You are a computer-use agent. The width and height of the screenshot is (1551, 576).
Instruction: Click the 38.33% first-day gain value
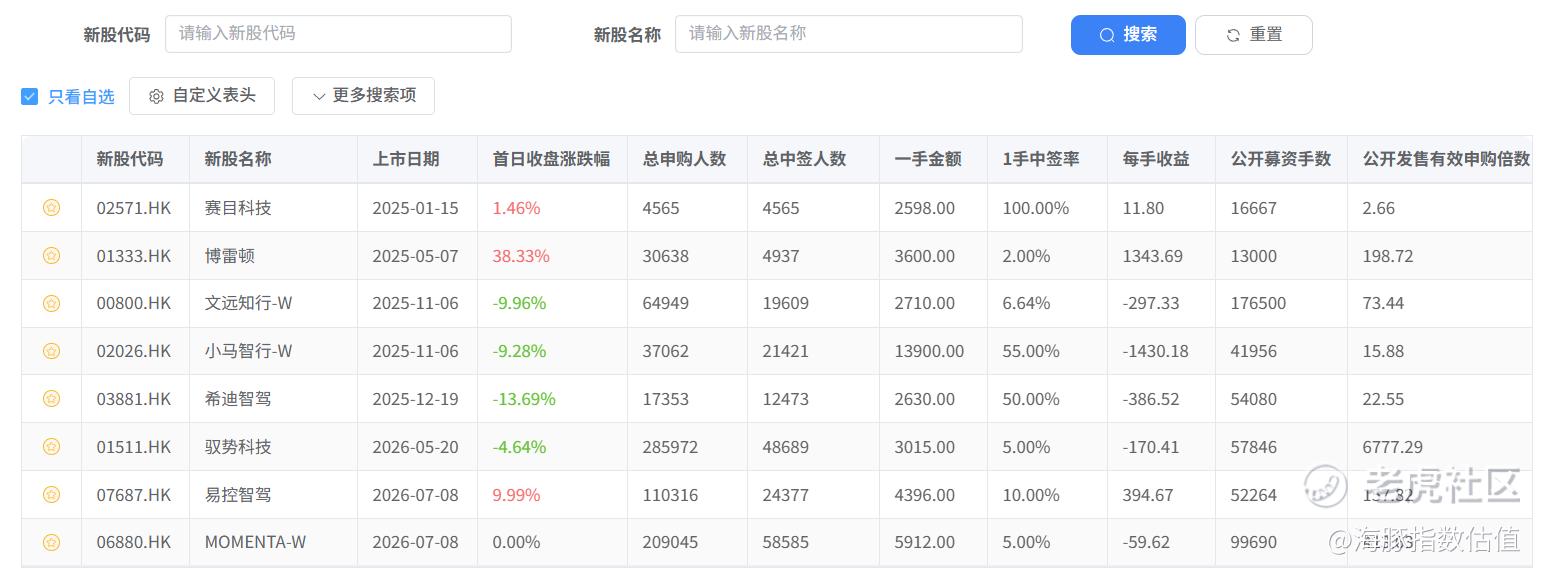click(x=521, y=256)
